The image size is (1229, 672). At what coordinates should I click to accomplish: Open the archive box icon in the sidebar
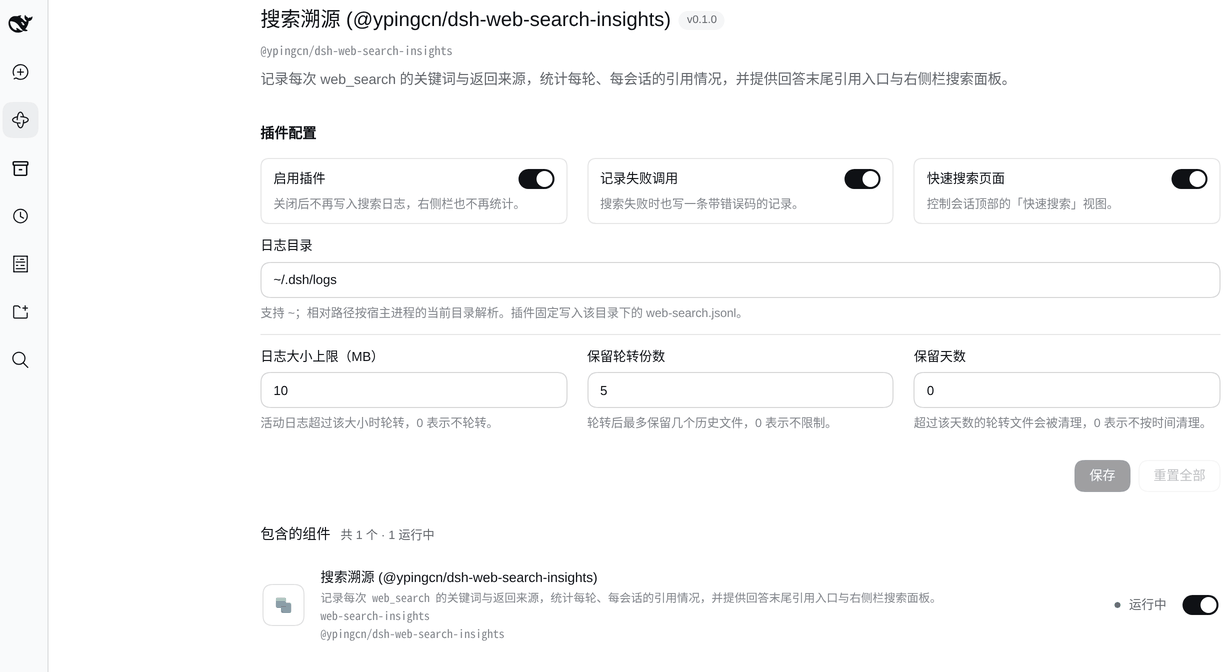(20, 168)
